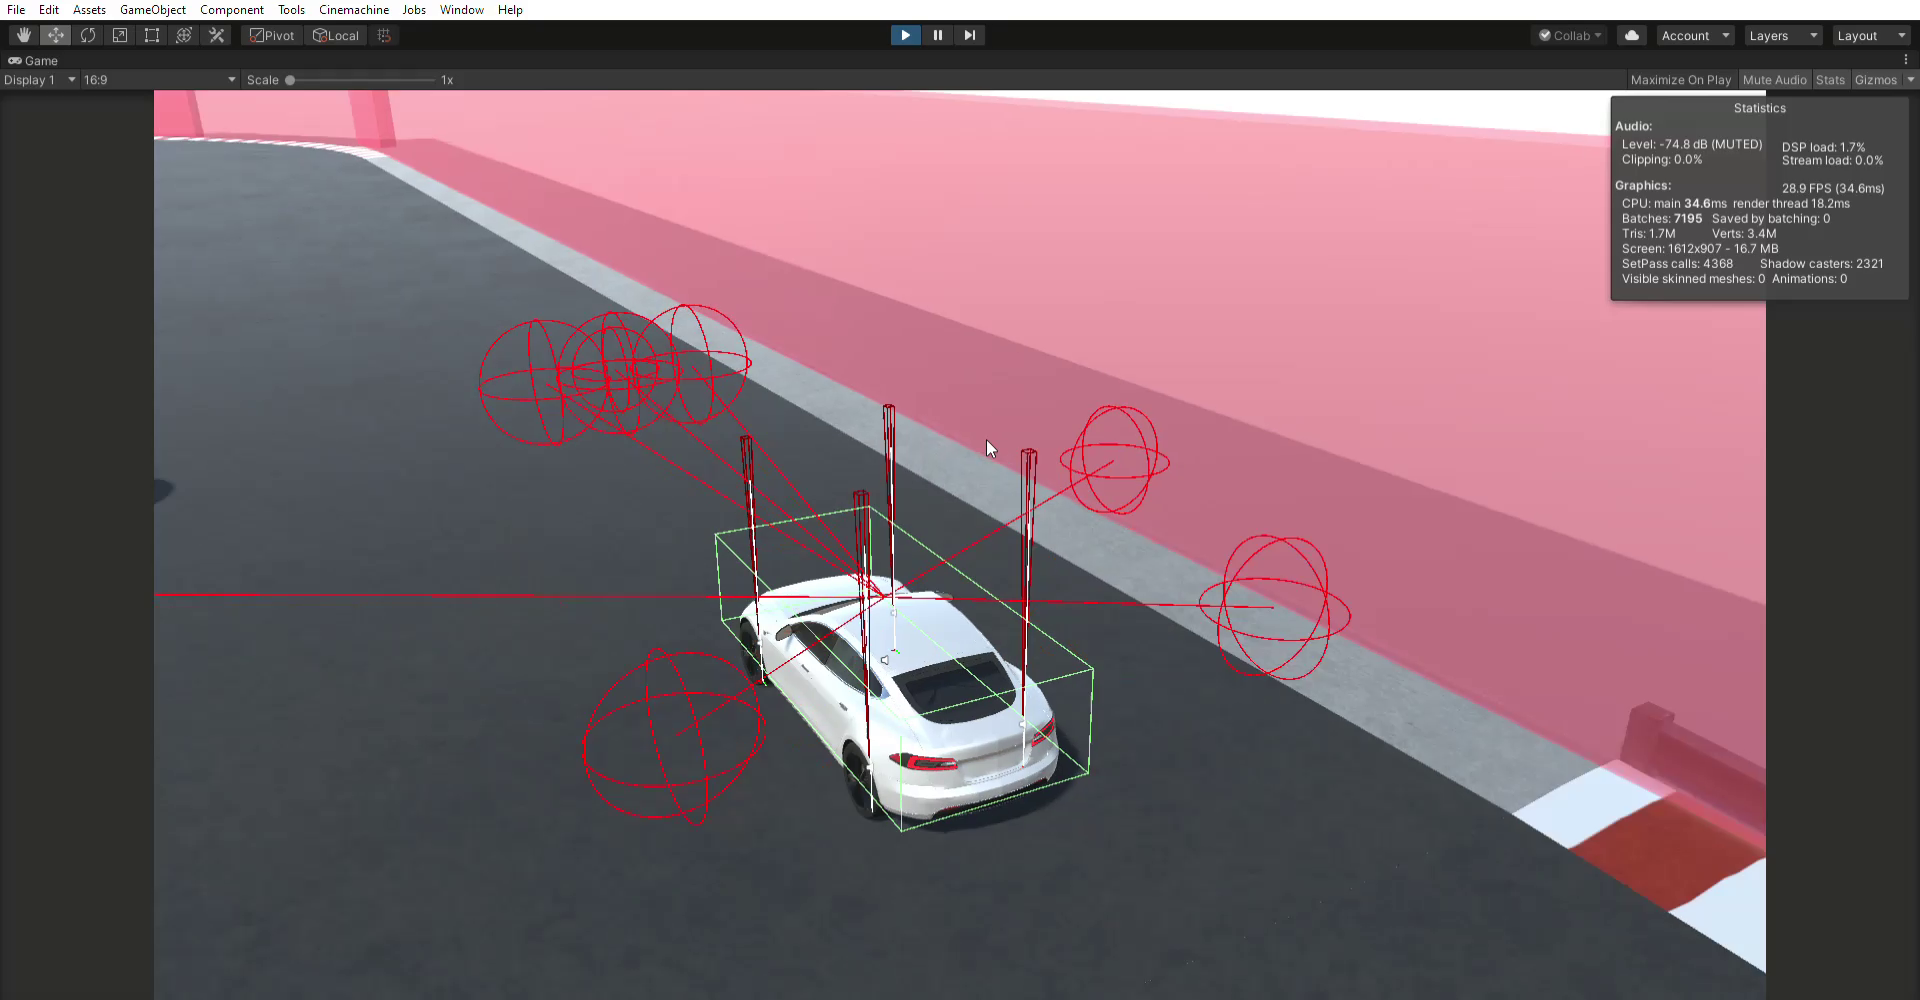Screen dimensions: 1920x1000
Task: Click the Mute Audio button
Action: [x=1774, y=79]
